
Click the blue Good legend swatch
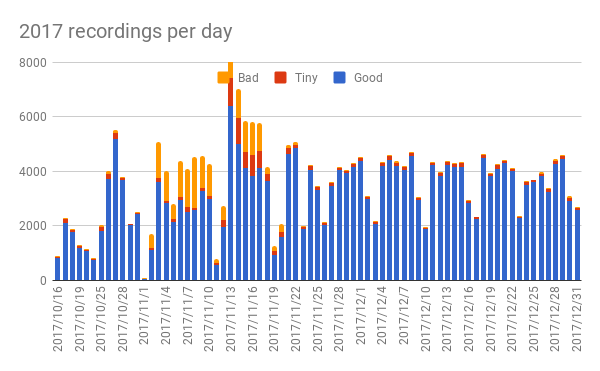pos(339,78)
